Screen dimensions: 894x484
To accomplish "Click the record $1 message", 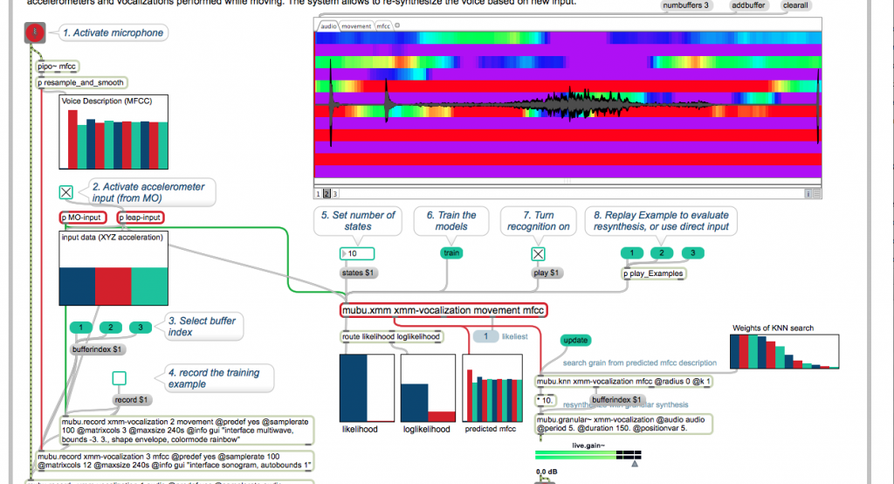I will 131,400.
